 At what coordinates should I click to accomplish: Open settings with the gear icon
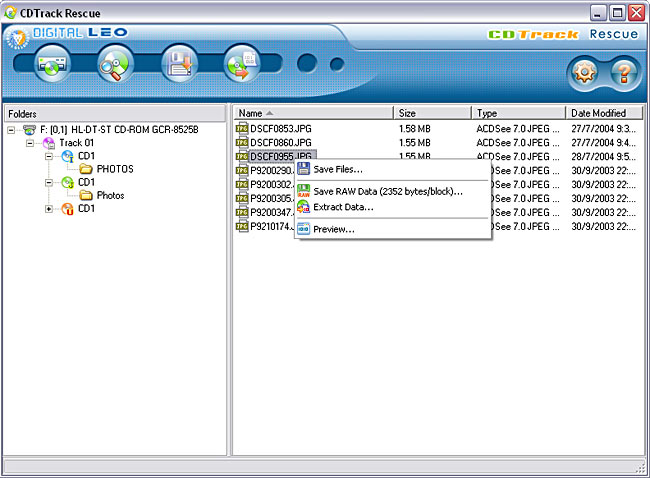(x=585, y=73)
